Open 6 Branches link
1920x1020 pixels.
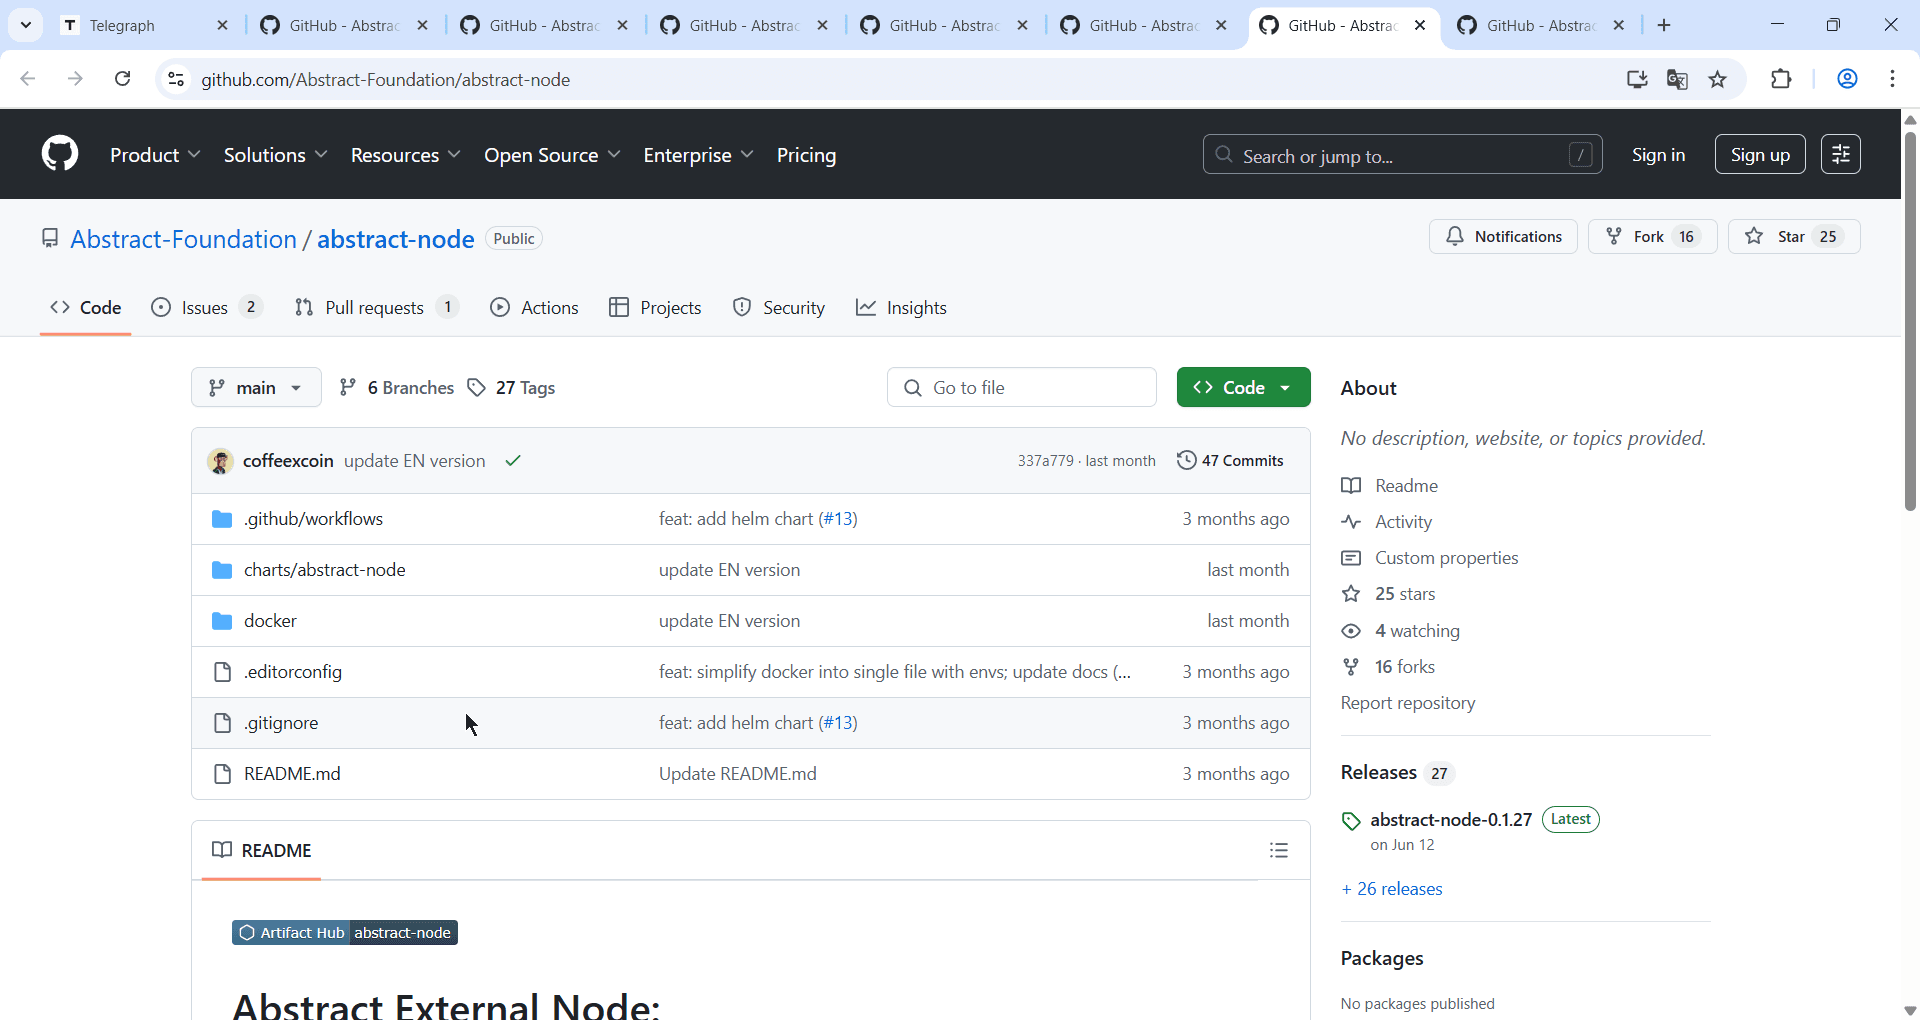tap(396, 388)
